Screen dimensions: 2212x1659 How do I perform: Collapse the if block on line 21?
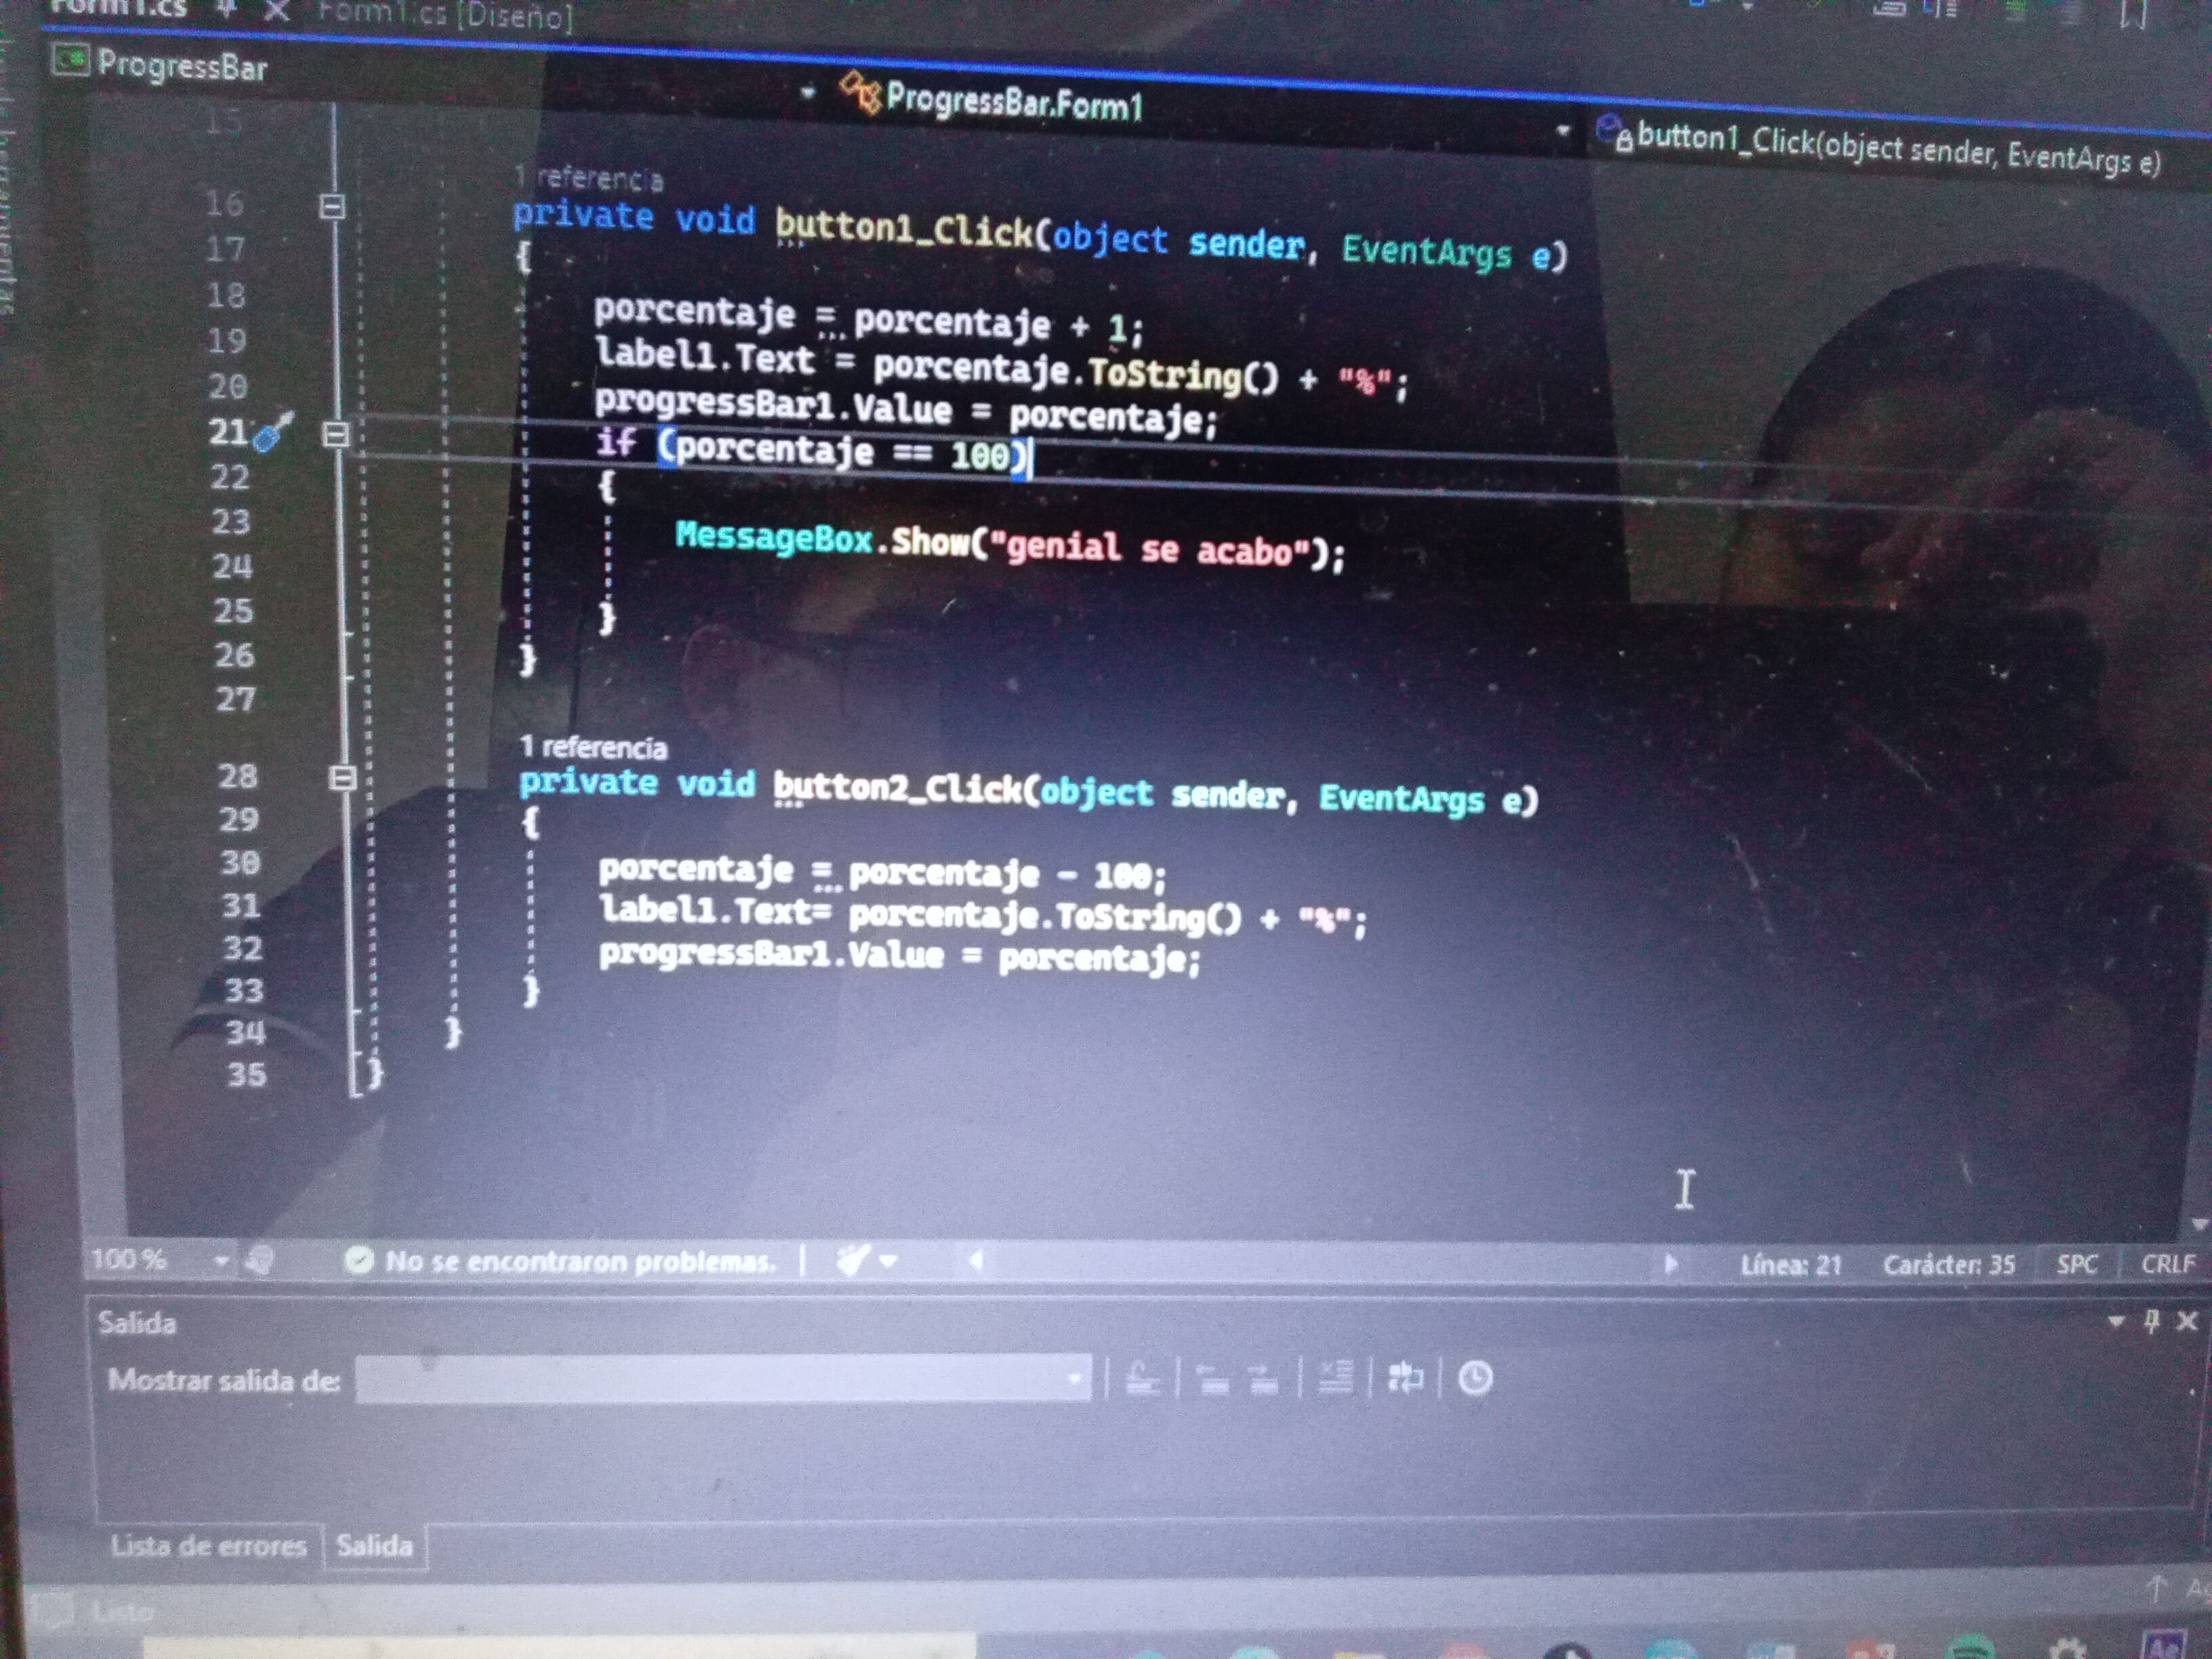tap(336, 434)
